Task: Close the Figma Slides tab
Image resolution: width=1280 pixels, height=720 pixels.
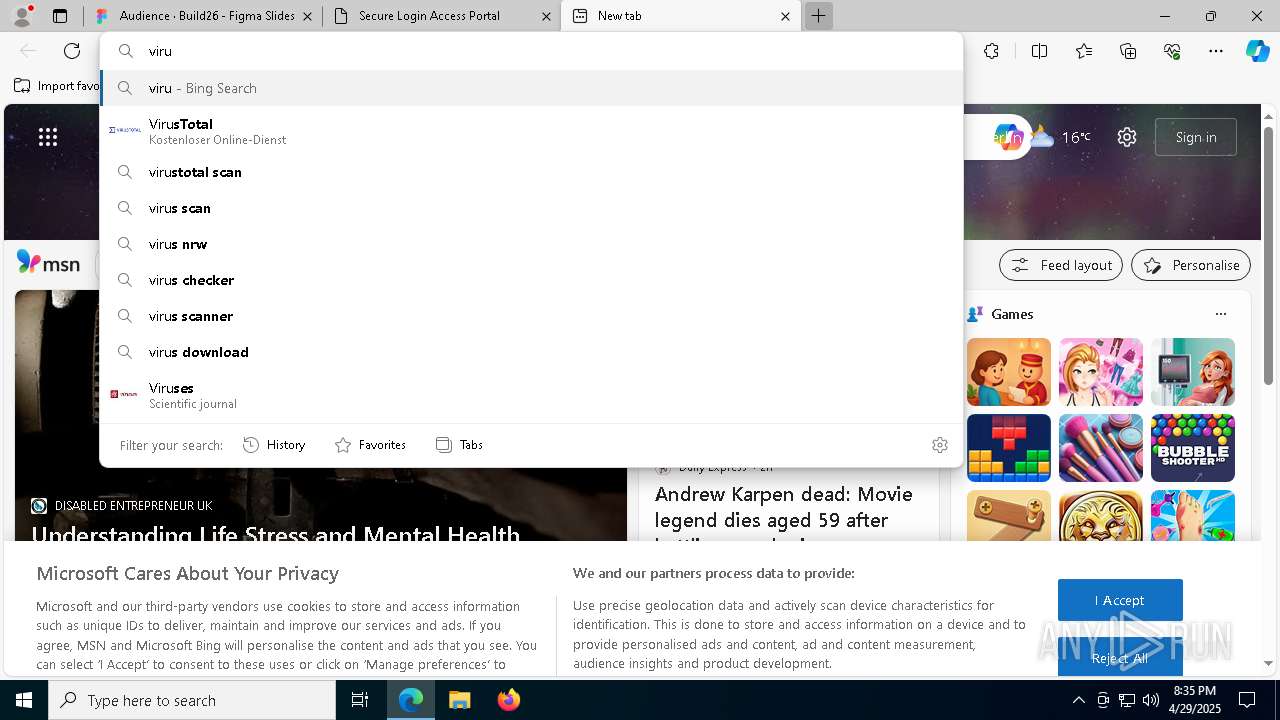Action: [x=307, y=16]
